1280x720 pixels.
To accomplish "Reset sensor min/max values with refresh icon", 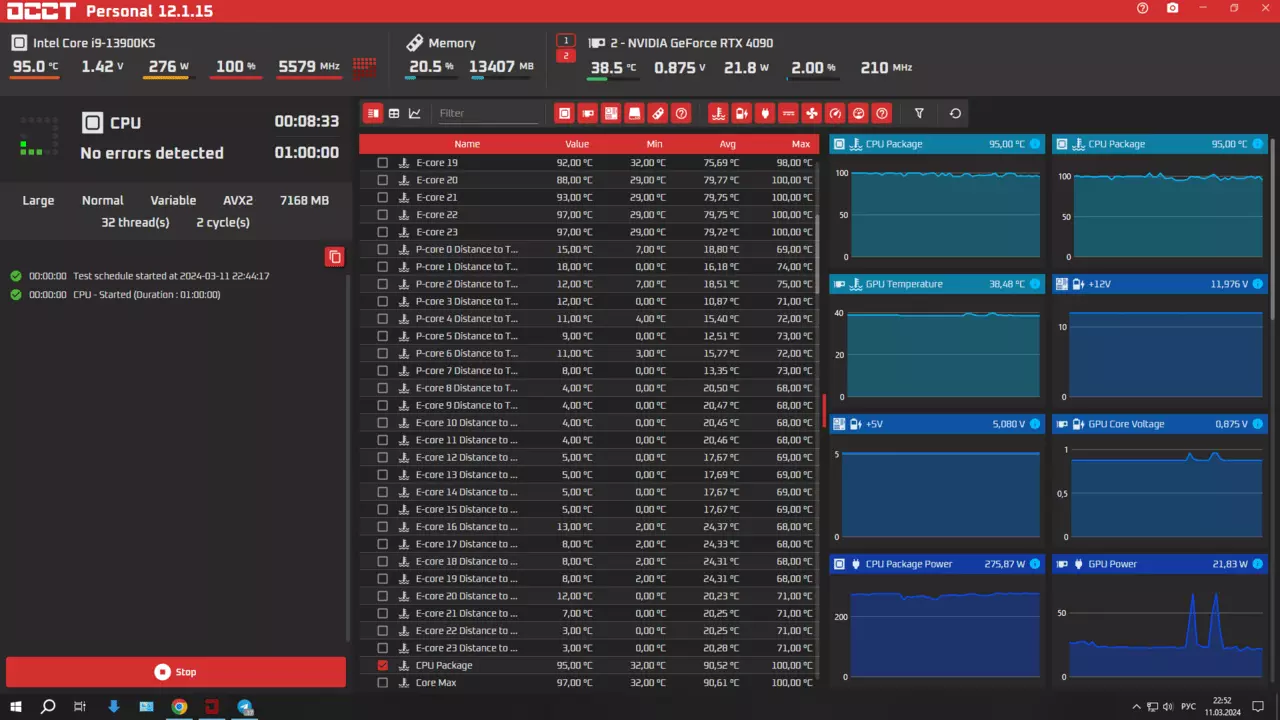I will pos(955,113).
